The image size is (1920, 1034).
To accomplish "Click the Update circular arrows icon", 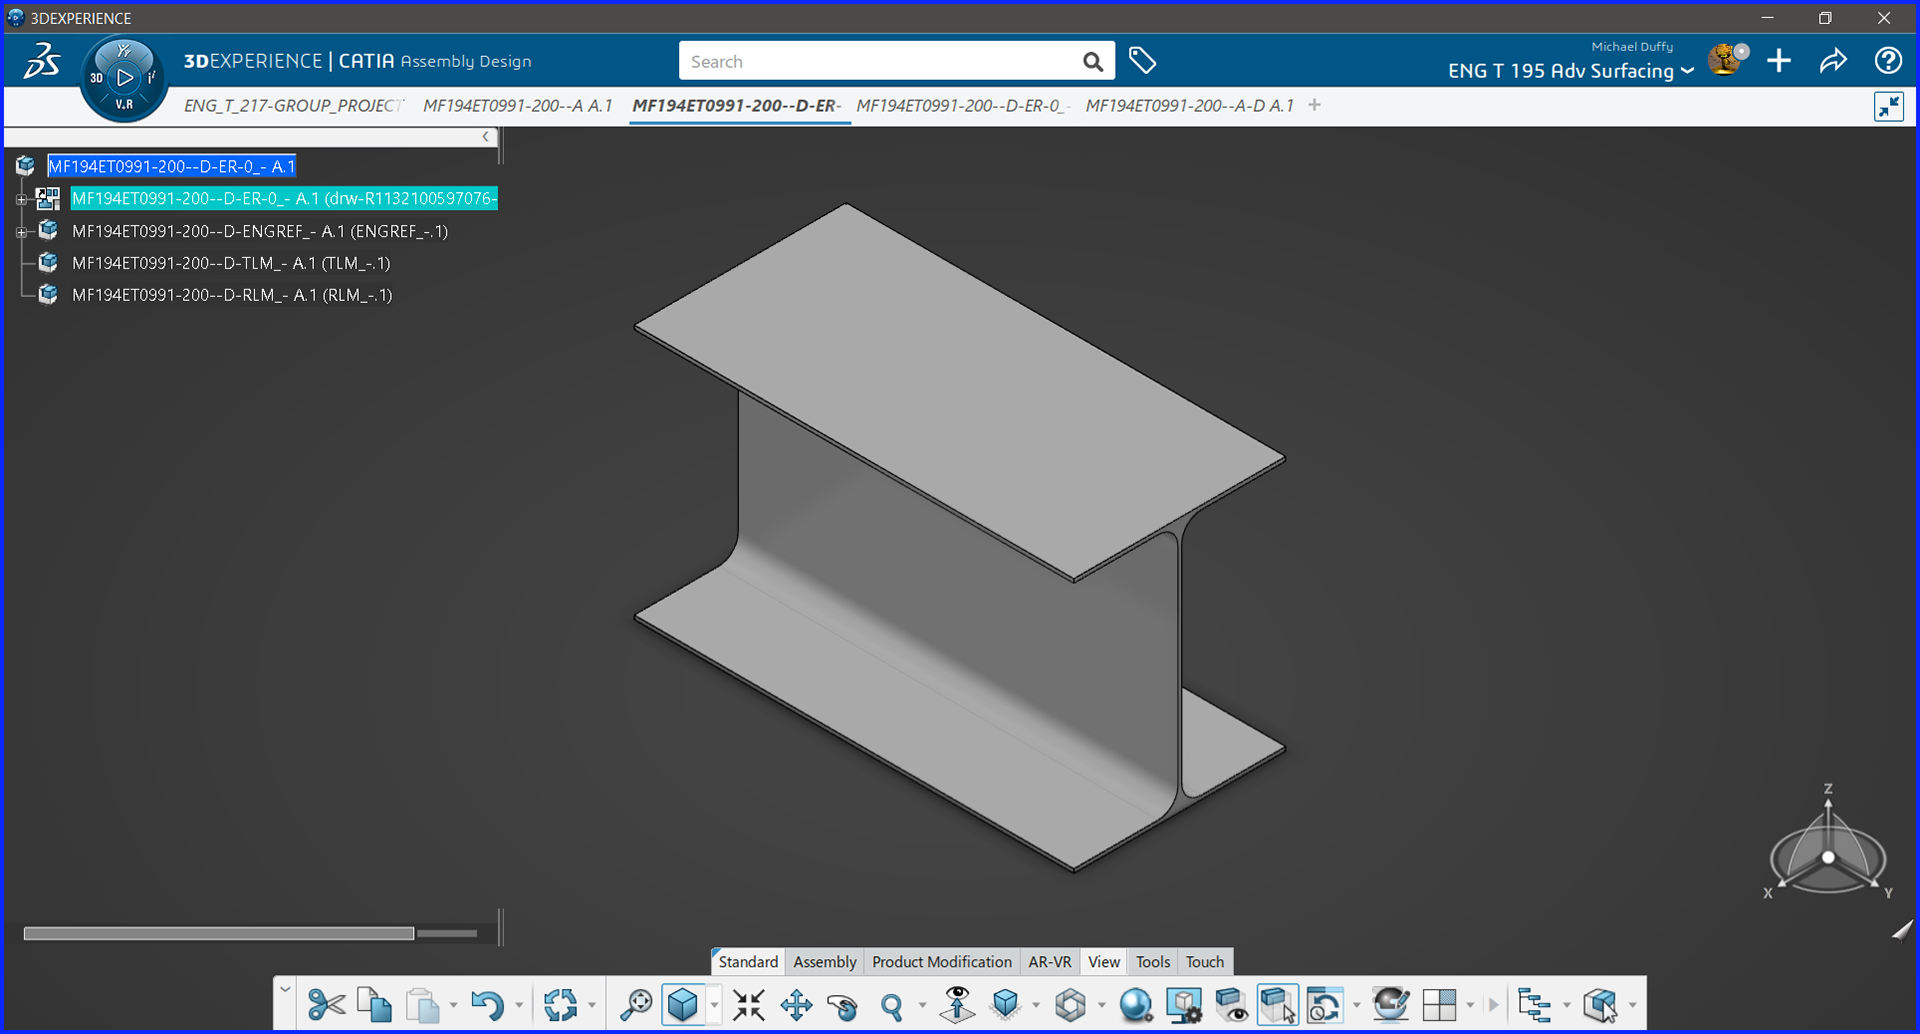I will pos(560,1005).
